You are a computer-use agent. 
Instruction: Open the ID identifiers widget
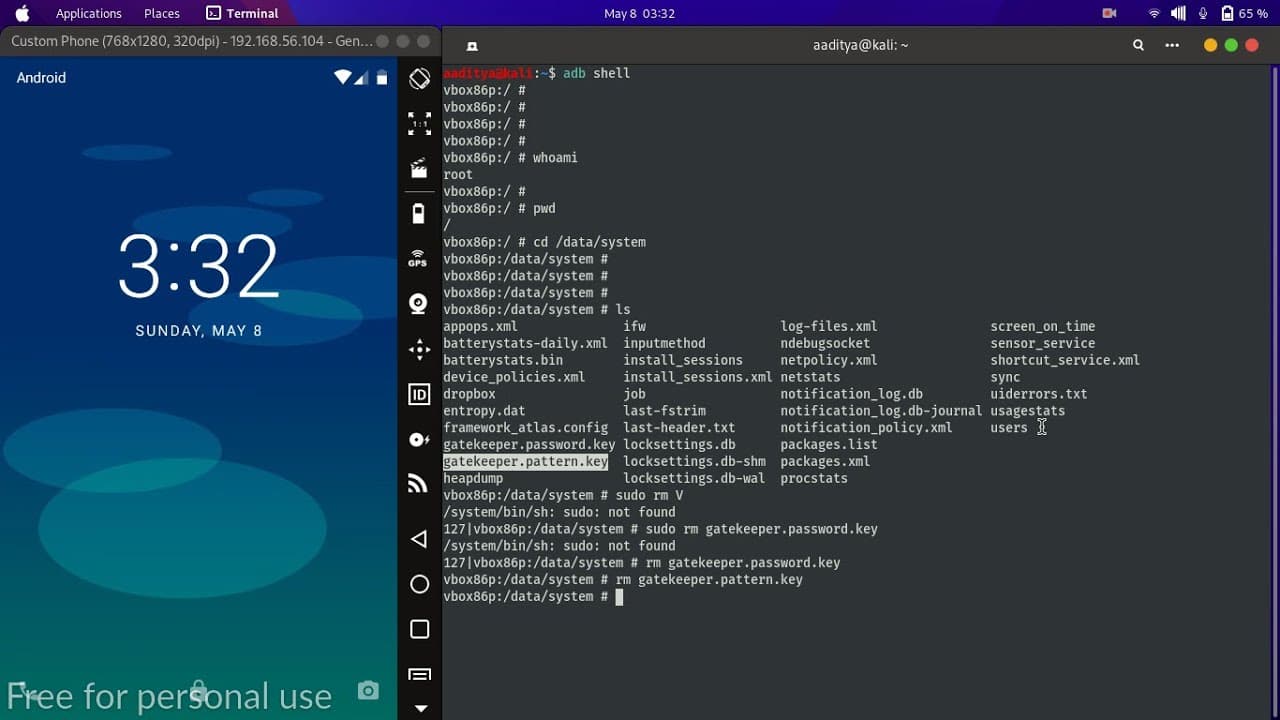pyautogui.click(x=420, y=394)
